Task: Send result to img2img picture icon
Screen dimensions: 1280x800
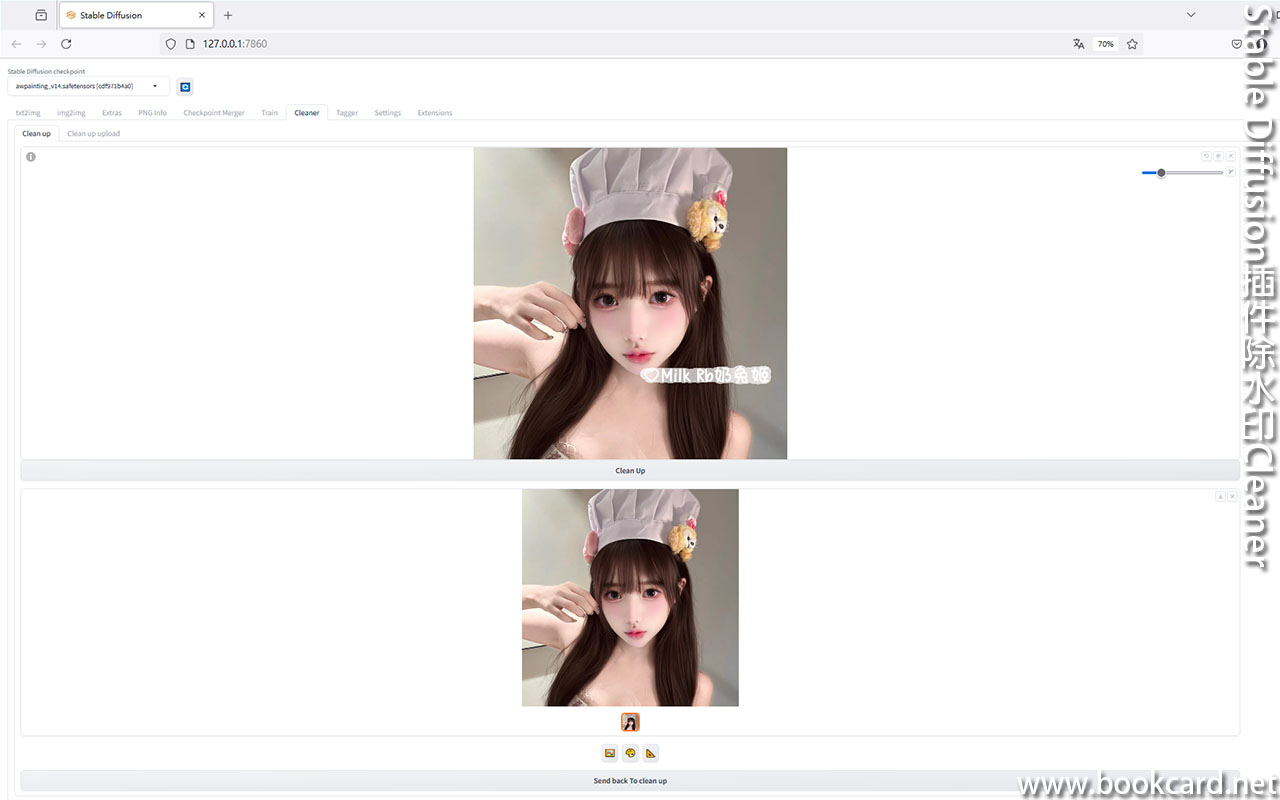Action: pyautogui.click(x=609, y=753)
